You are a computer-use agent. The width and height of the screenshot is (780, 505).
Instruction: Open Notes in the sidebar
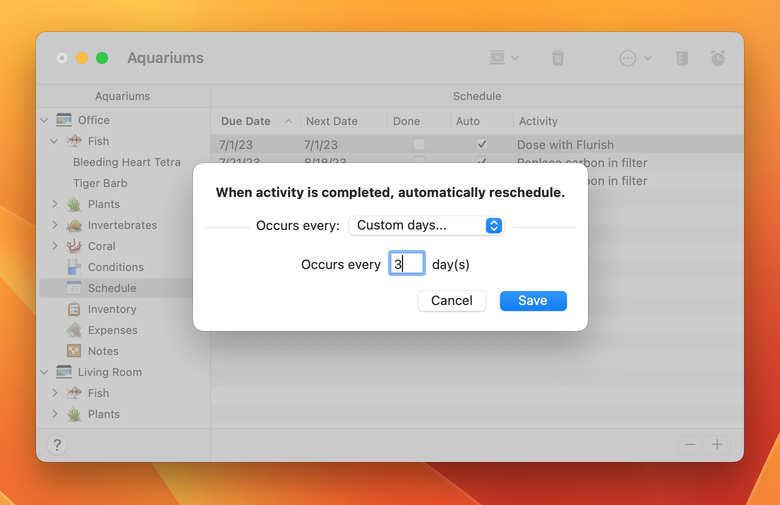point(102,351)
